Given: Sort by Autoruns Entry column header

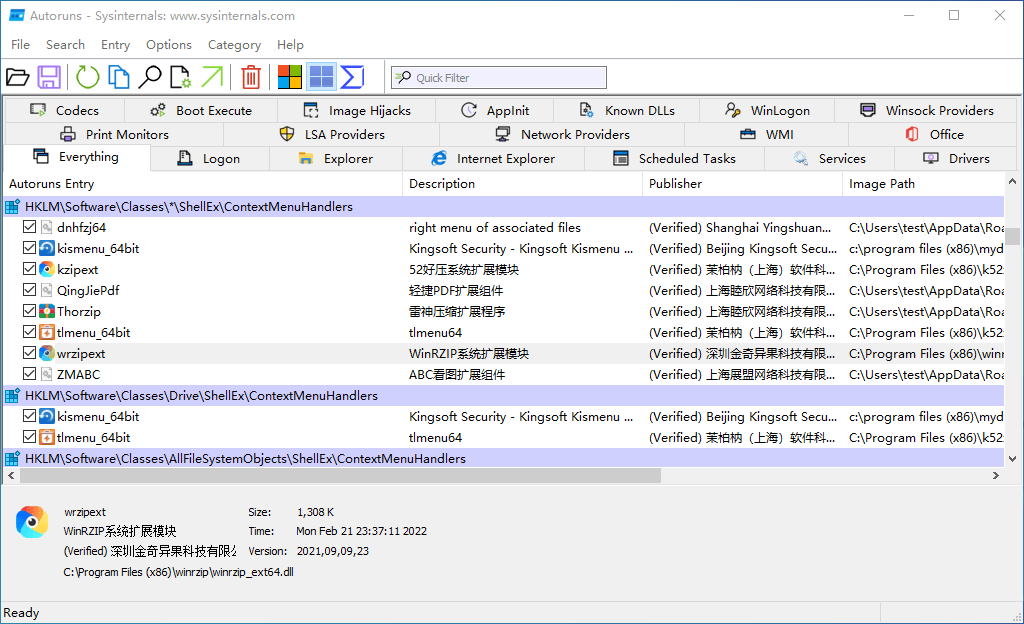Looking at the screenshot, I should point(204,184).
